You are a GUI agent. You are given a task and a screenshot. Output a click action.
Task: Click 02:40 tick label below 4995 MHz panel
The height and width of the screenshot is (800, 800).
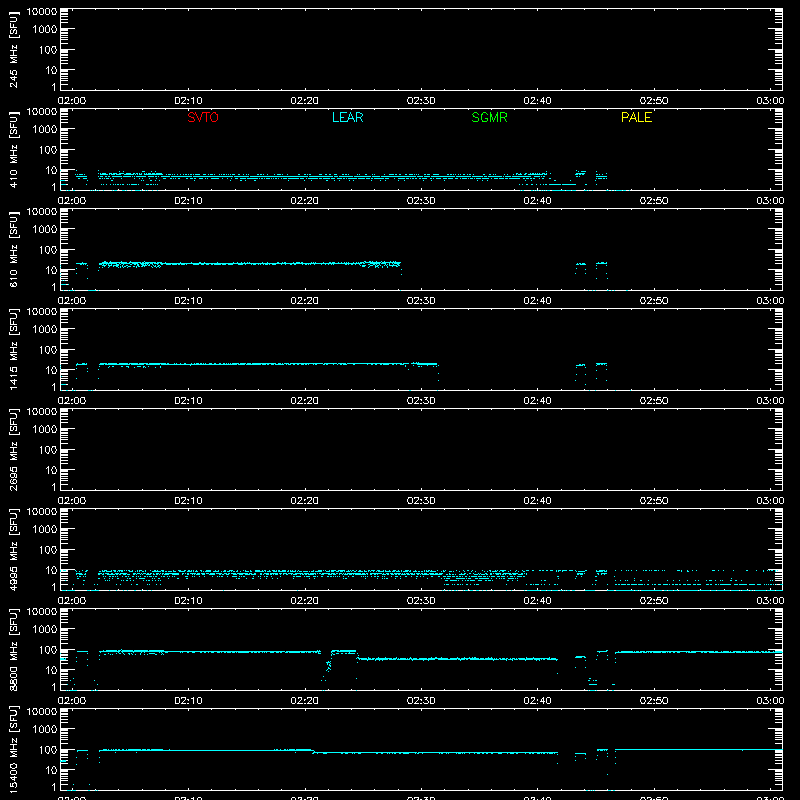(x=537, y=601)
